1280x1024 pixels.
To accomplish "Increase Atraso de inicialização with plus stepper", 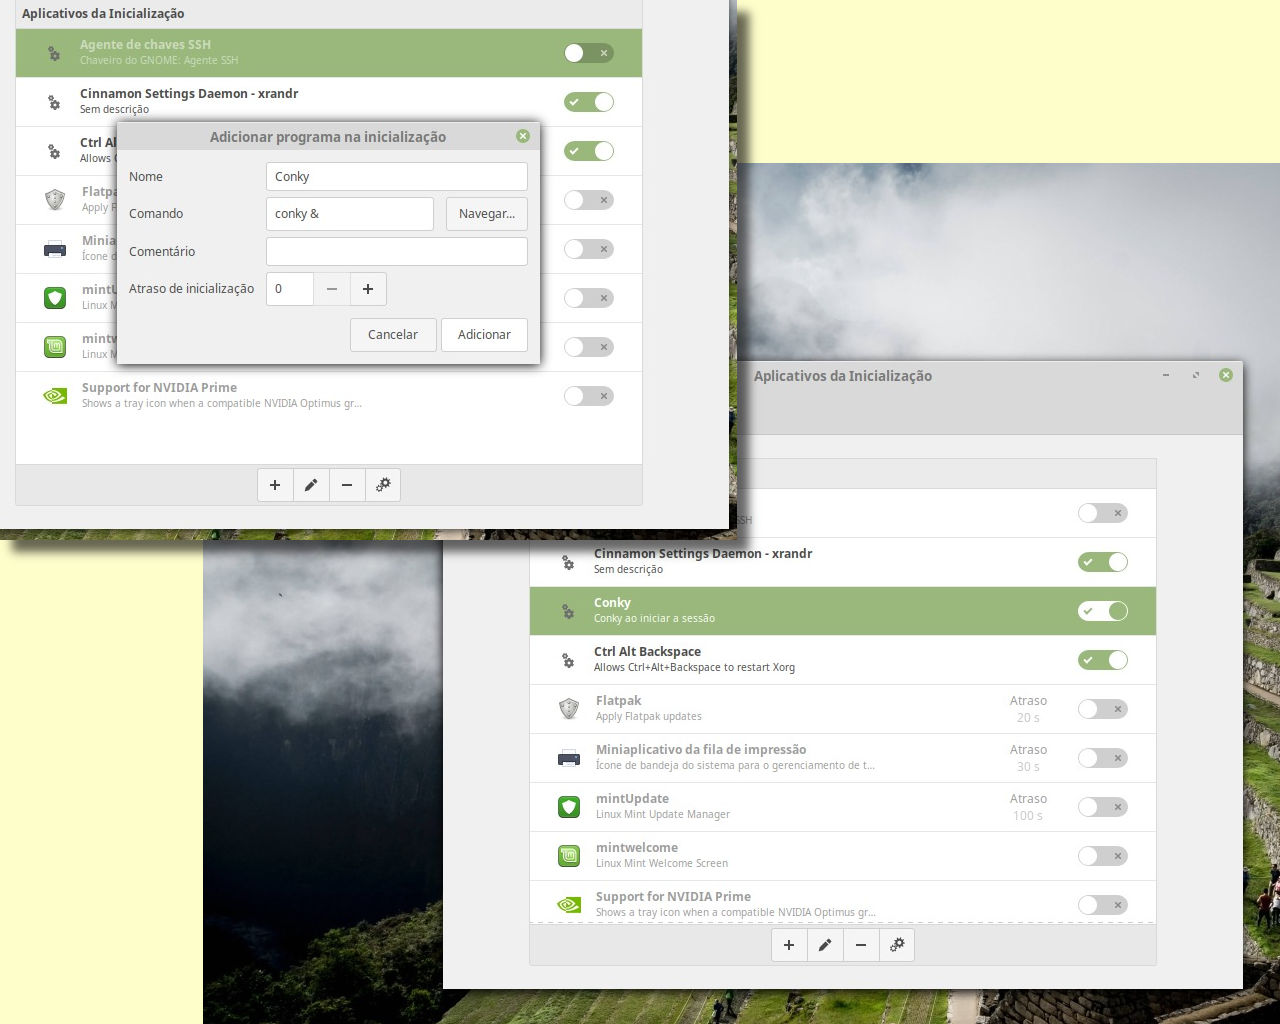I will coord(368,288).
